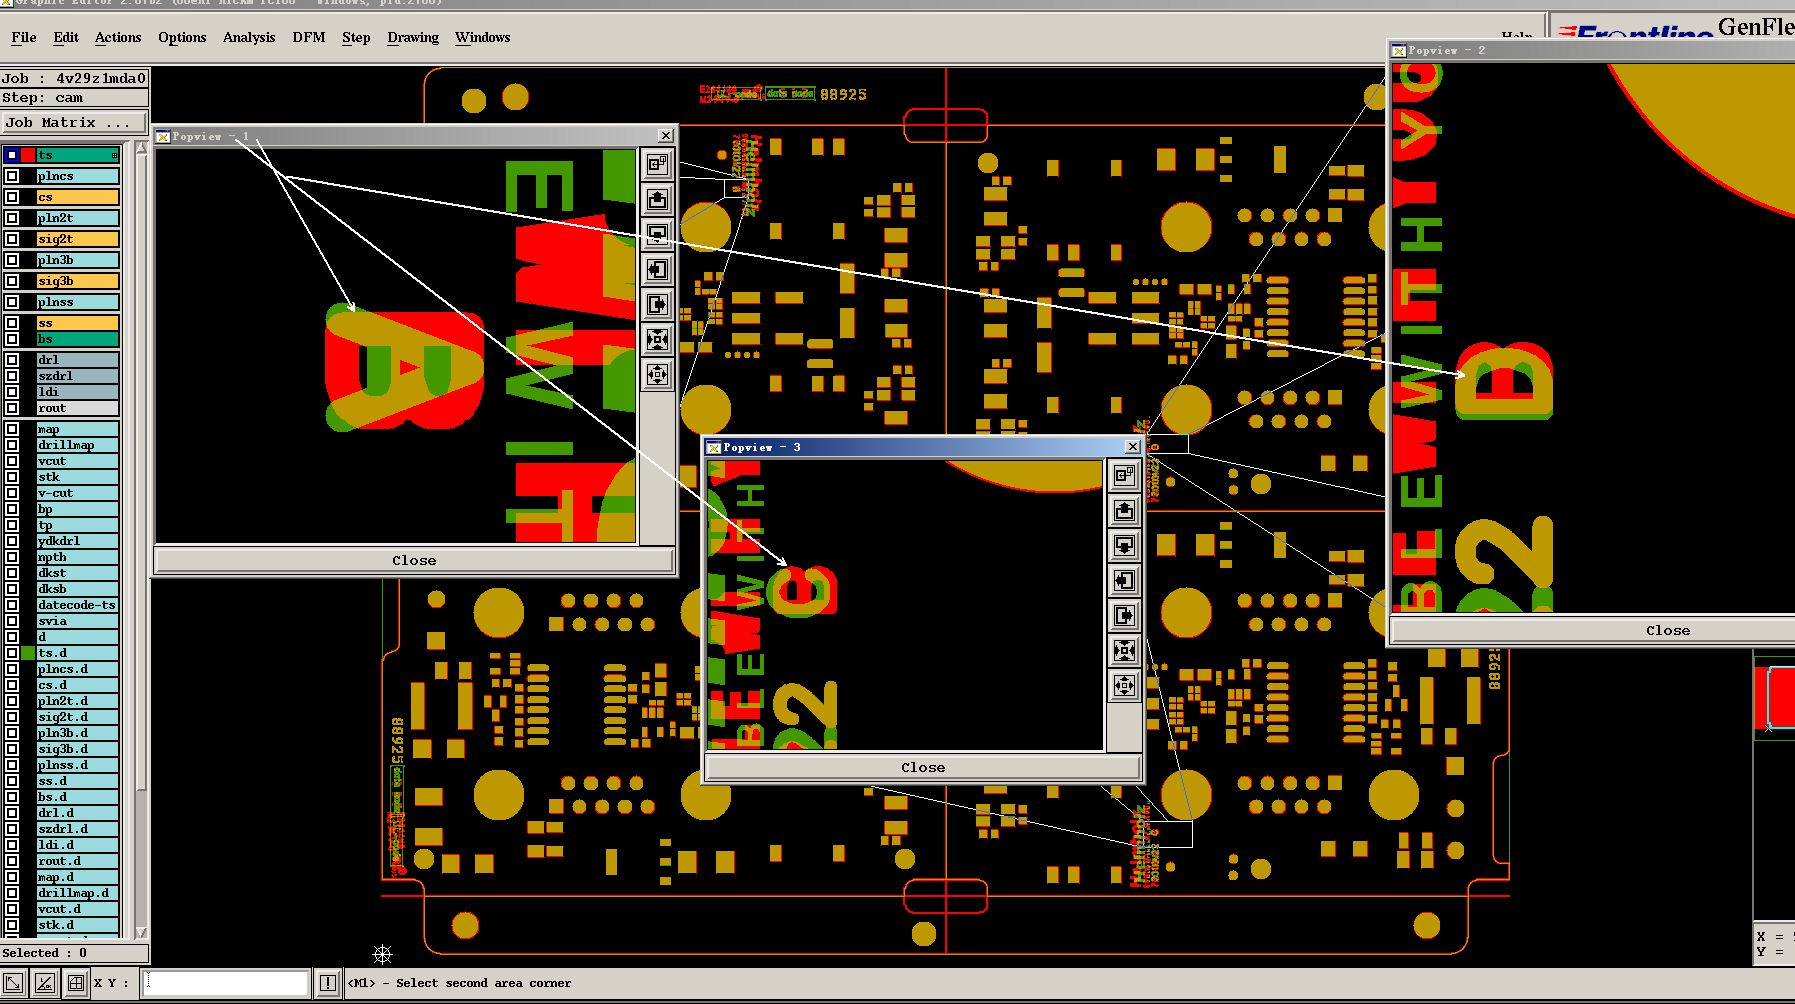Viewport: 1795px width, 1004px height.
Task: Click the grid icon left of X Y
Action: click(76, 984)
